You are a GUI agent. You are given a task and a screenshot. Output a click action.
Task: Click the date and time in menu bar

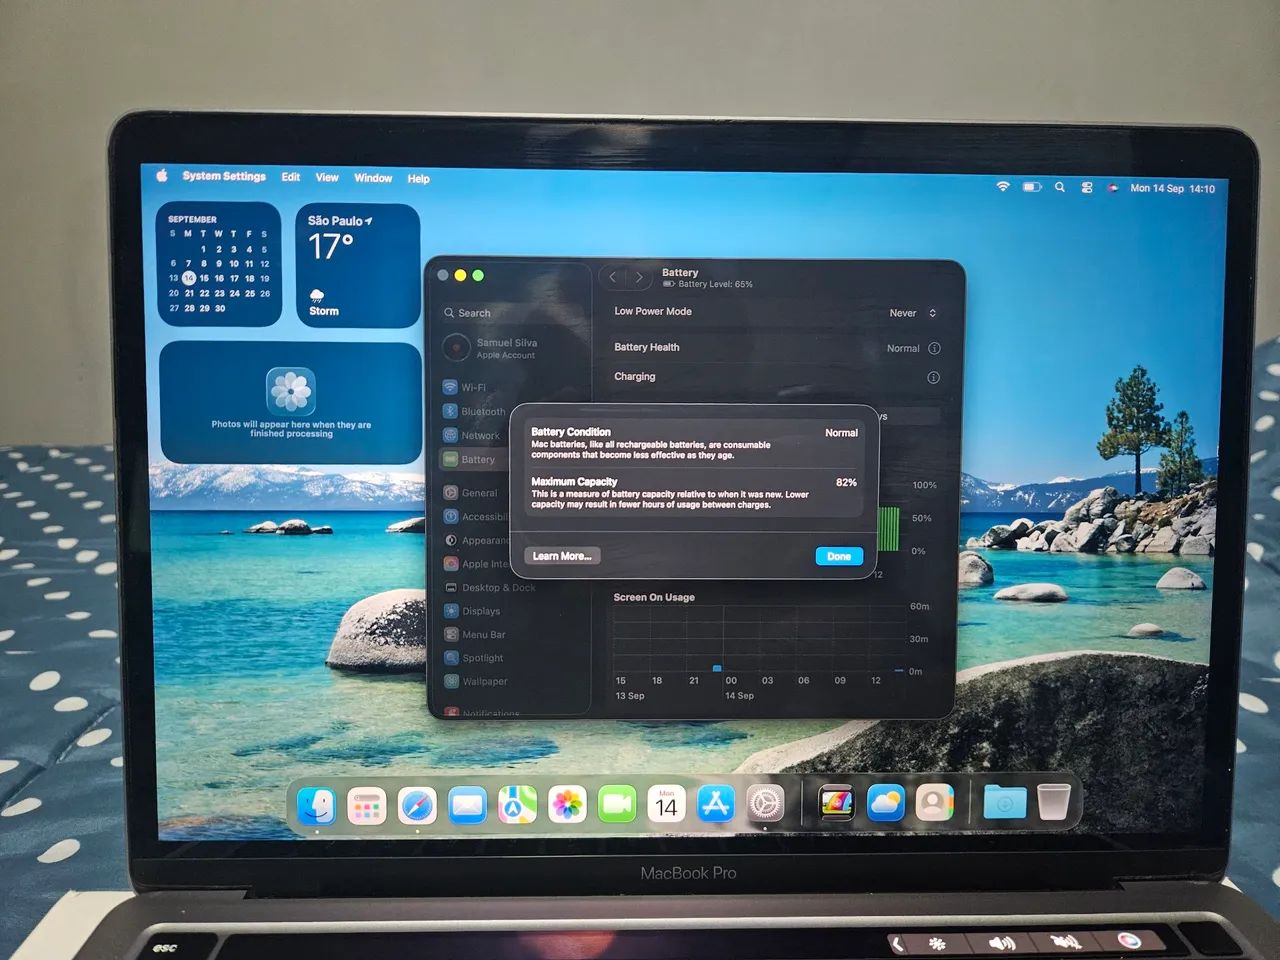point(1172,188)
